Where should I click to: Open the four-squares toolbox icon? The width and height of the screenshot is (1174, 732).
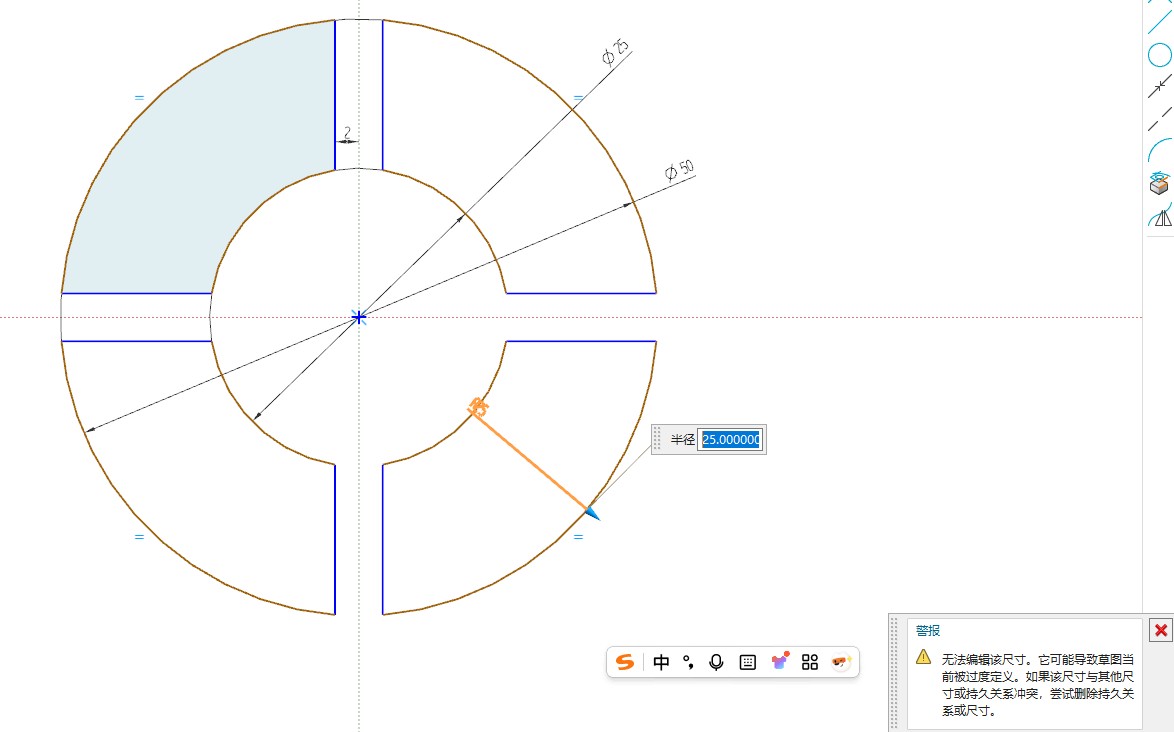coord(809,662)
